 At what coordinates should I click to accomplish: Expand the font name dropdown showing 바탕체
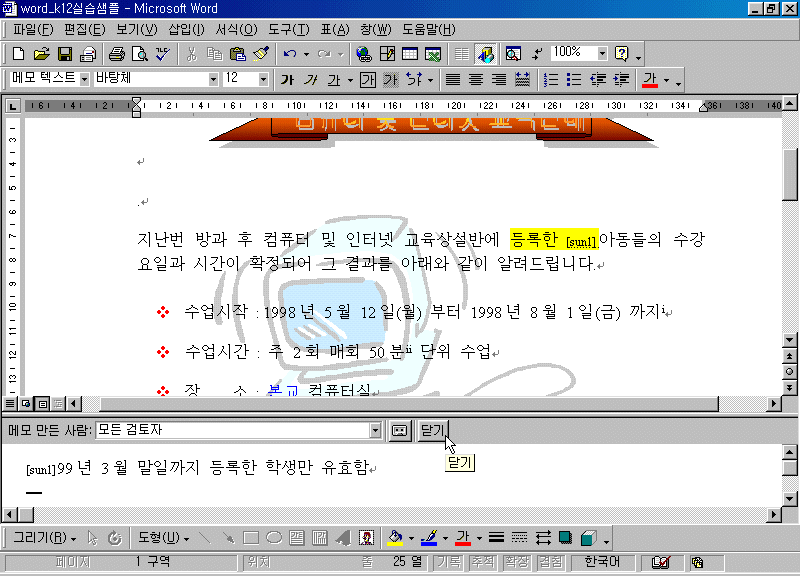[213, 79]
